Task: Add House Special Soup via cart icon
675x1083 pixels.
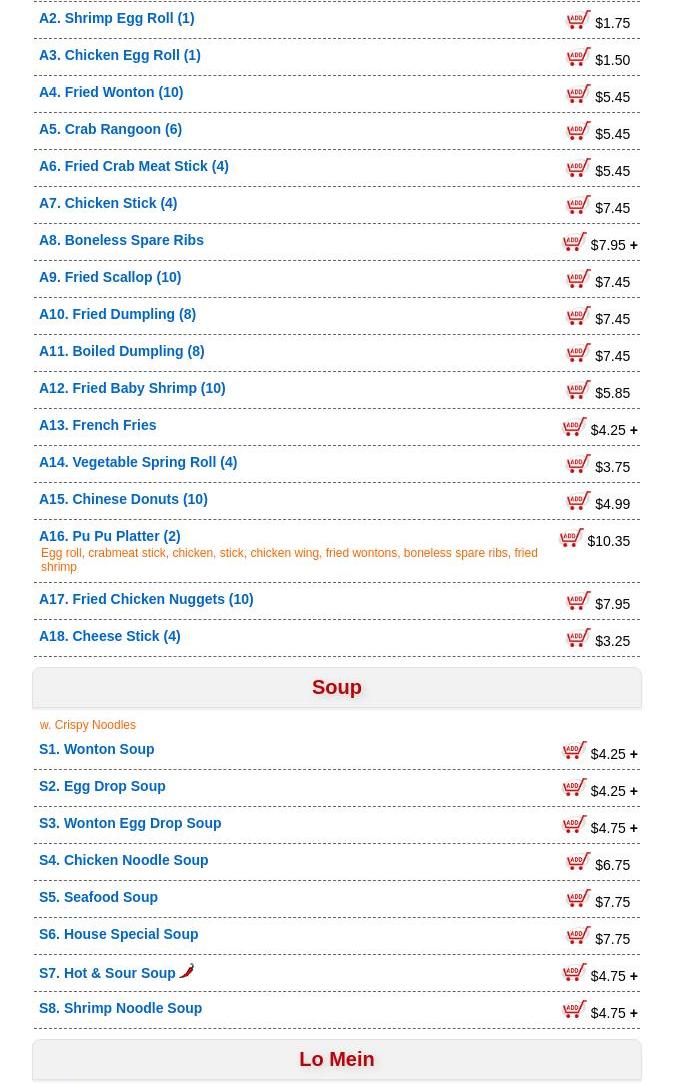Action: (x=578, y=936)
